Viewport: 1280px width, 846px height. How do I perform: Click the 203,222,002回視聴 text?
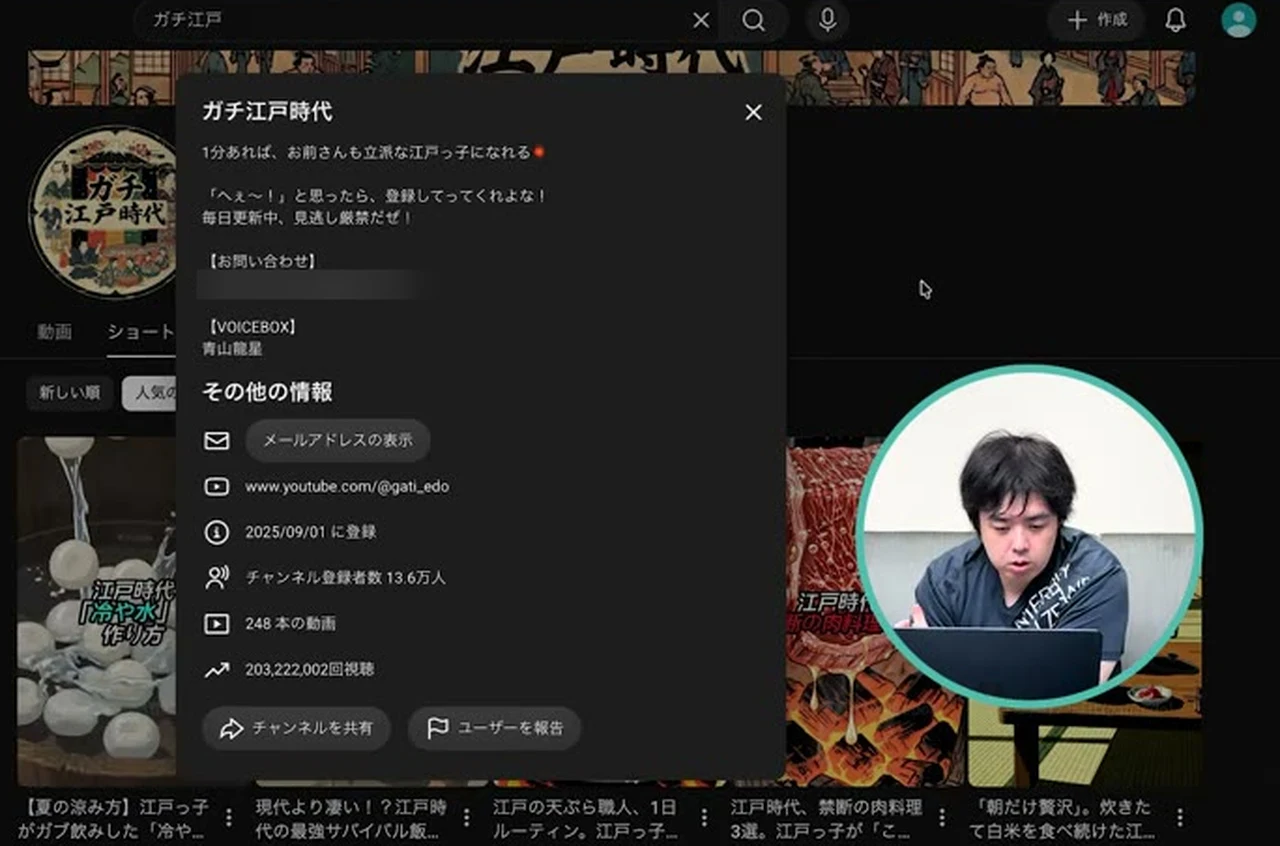(x=310, y=669)
